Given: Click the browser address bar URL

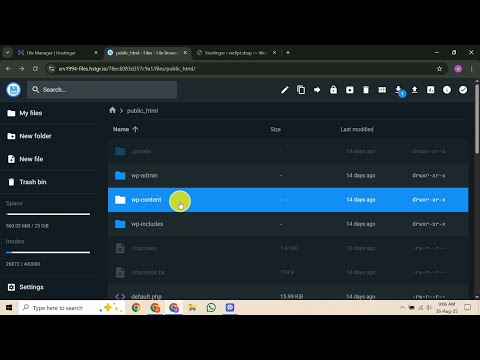Looking at the screenshot, I should click(127, 69).
